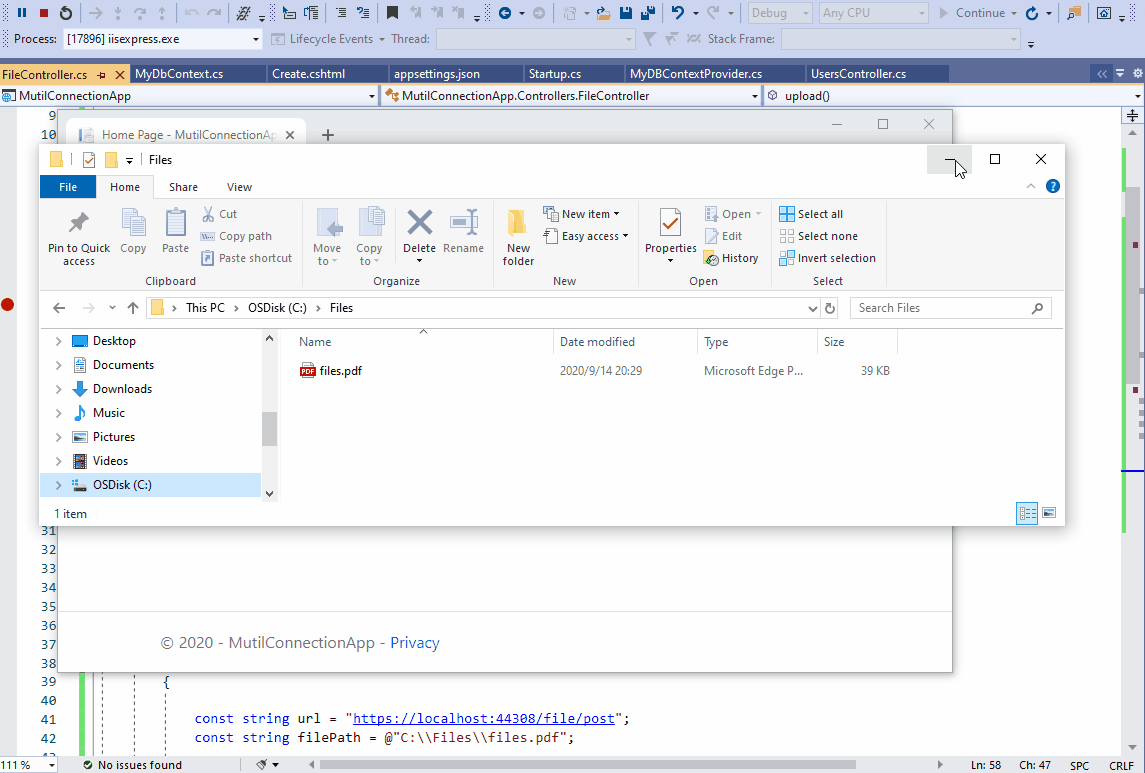Click the editor horizontal scrollbar thumb
The width and height of the screenshot is (1145, 773).
tap(589, 765)
